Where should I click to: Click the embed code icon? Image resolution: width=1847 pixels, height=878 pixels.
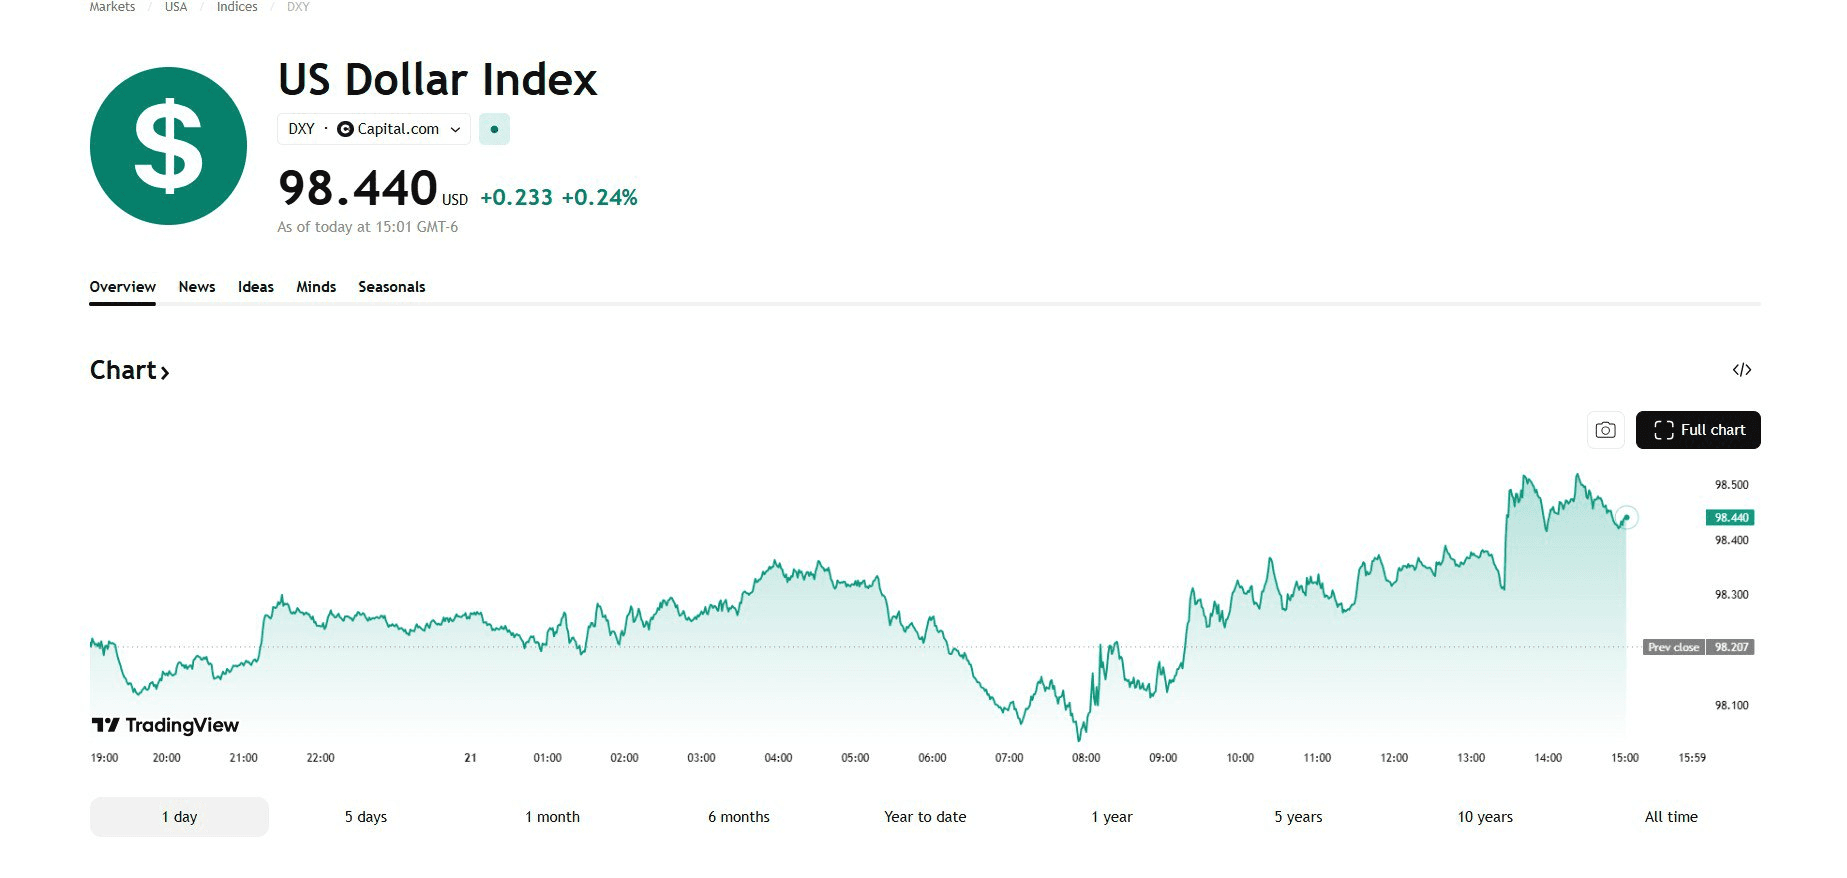[x=1741, y=370]
